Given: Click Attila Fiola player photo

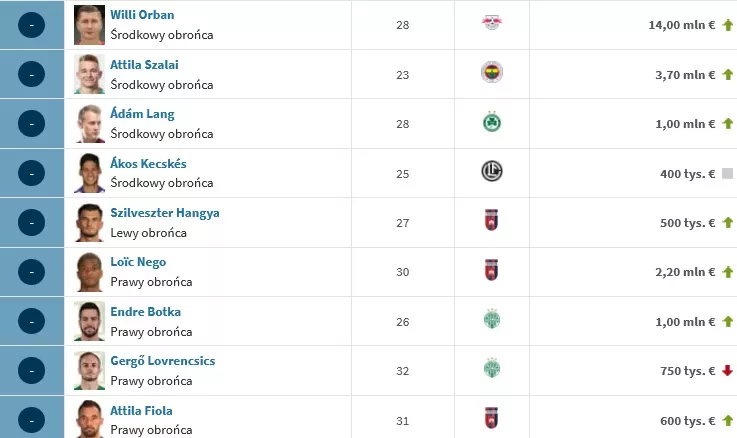Looking at the screenshot, I should click(x=89, y=419).
